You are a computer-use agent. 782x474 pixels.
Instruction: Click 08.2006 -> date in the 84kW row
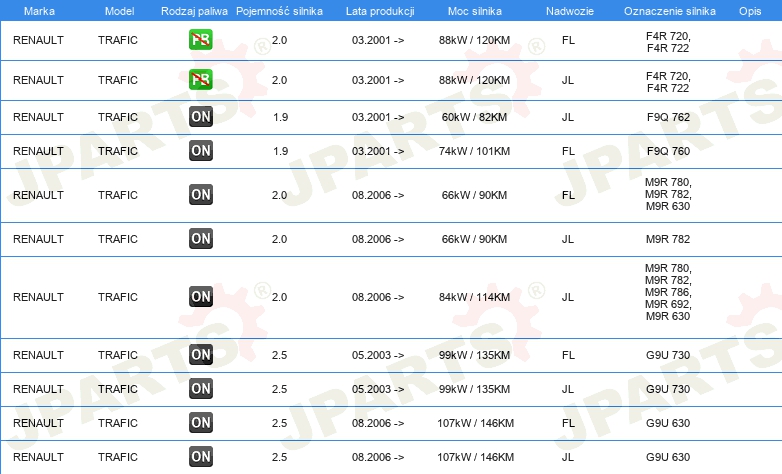[378, 297]
